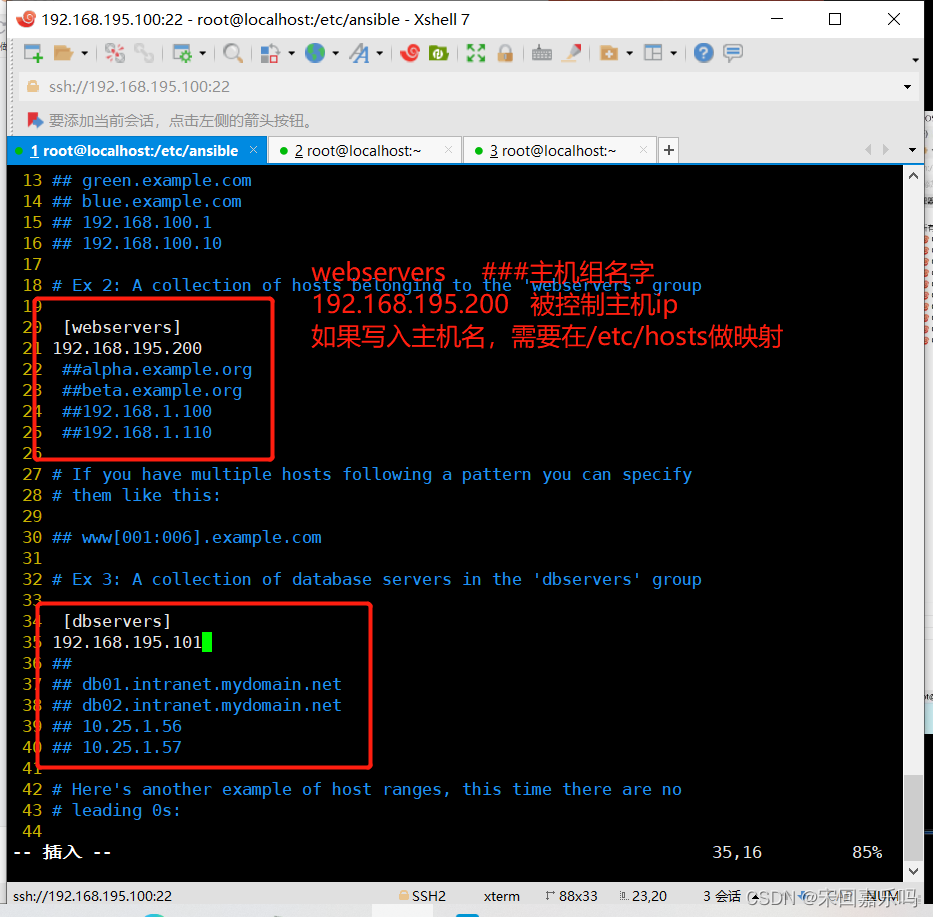Launch Xagent green toolbar icon
The image size is (933, 917).
point(439,54)
